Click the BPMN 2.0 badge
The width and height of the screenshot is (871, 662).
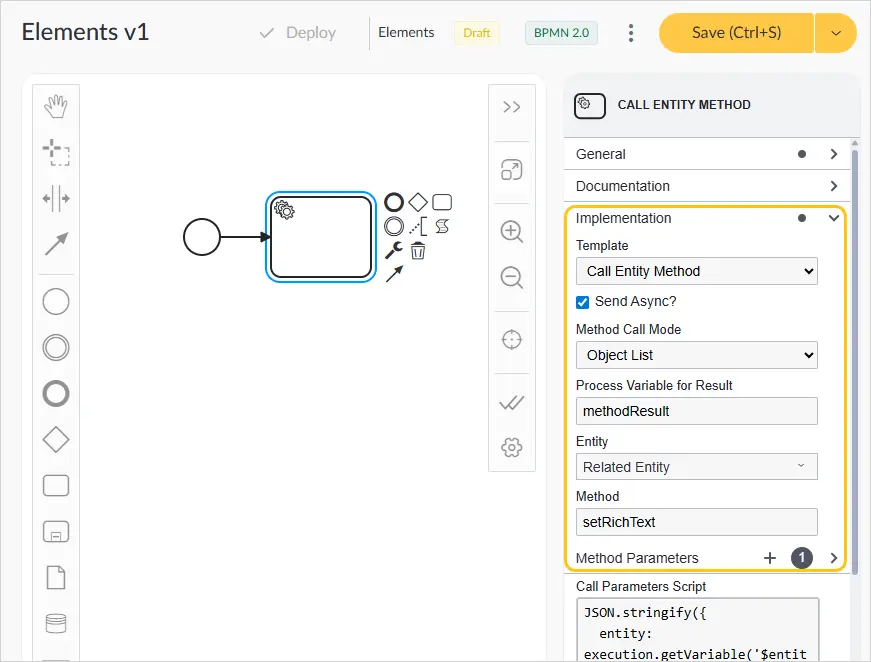click(x=561, y=33)
